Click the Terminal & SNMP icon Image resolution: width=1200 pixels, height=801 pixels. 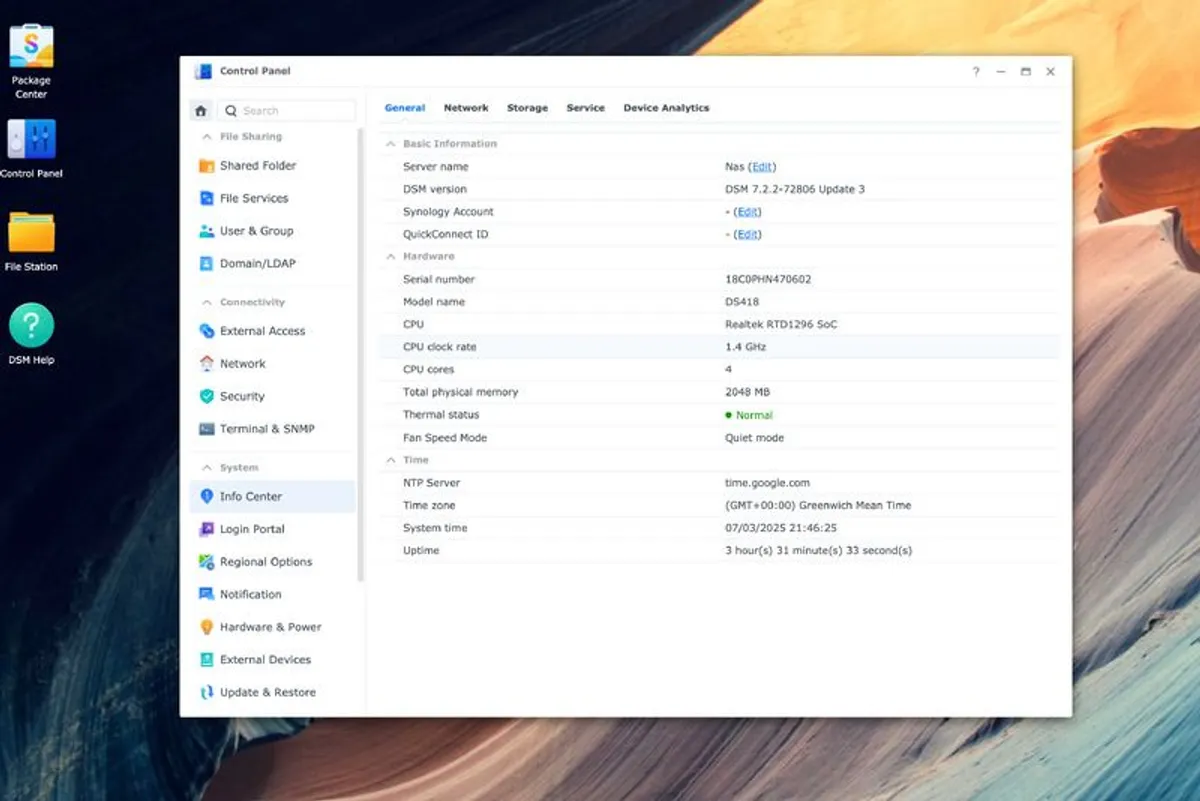[207, 429]
